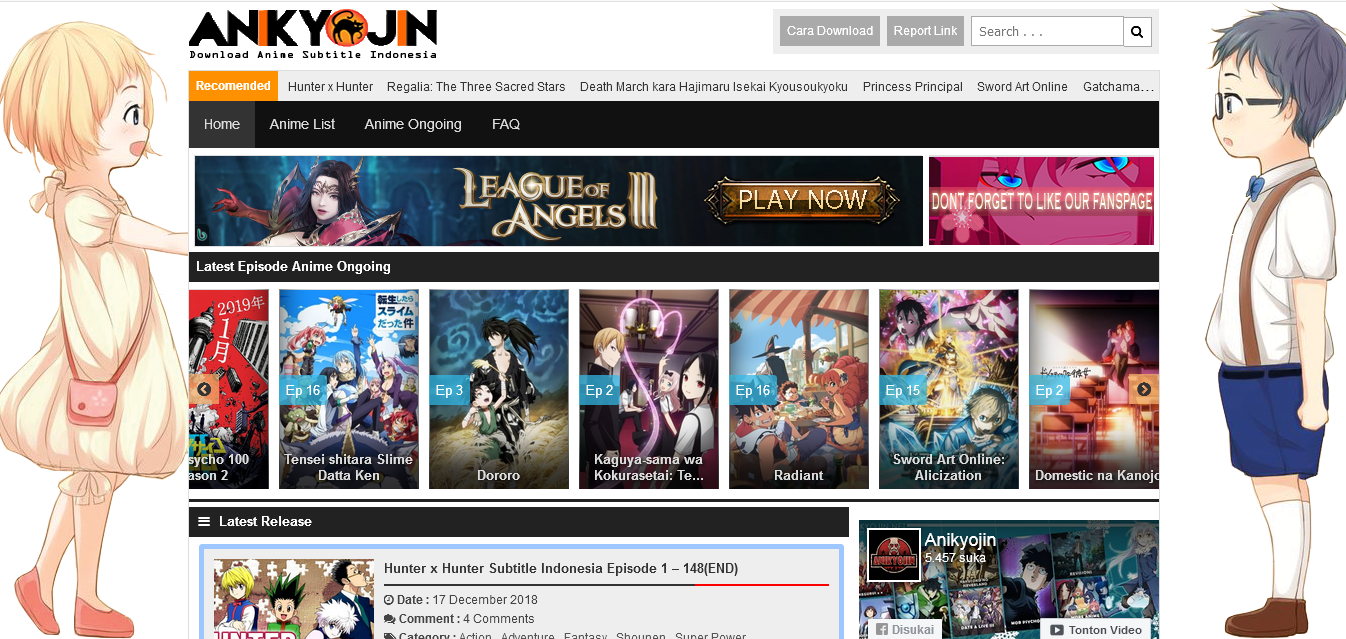The height and width of the screenshot is (639, 1346).
Task: Click the carousel next arrow
Action: click(x=1144, y=389)
